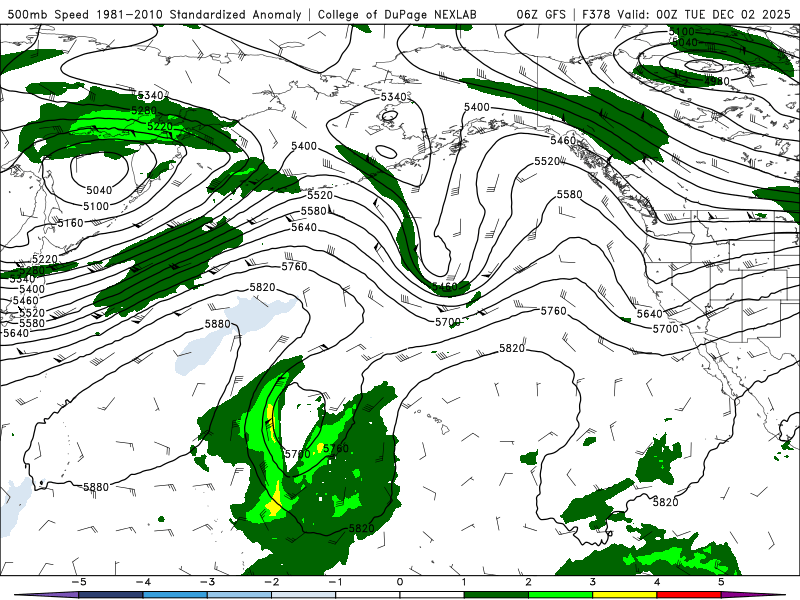
Task: Click the colorbar tick label '4'
Action: 657,582
